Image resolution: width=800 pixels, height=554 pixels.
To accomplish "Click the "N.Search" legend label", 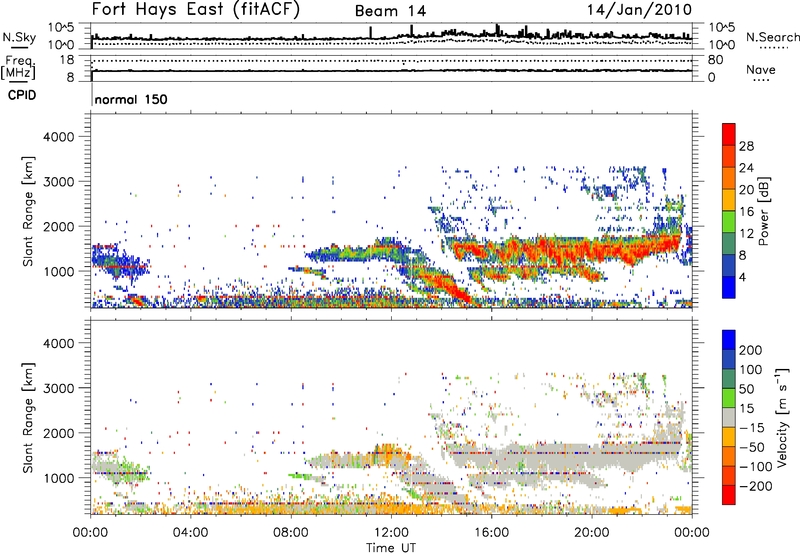I will [772, 37].
